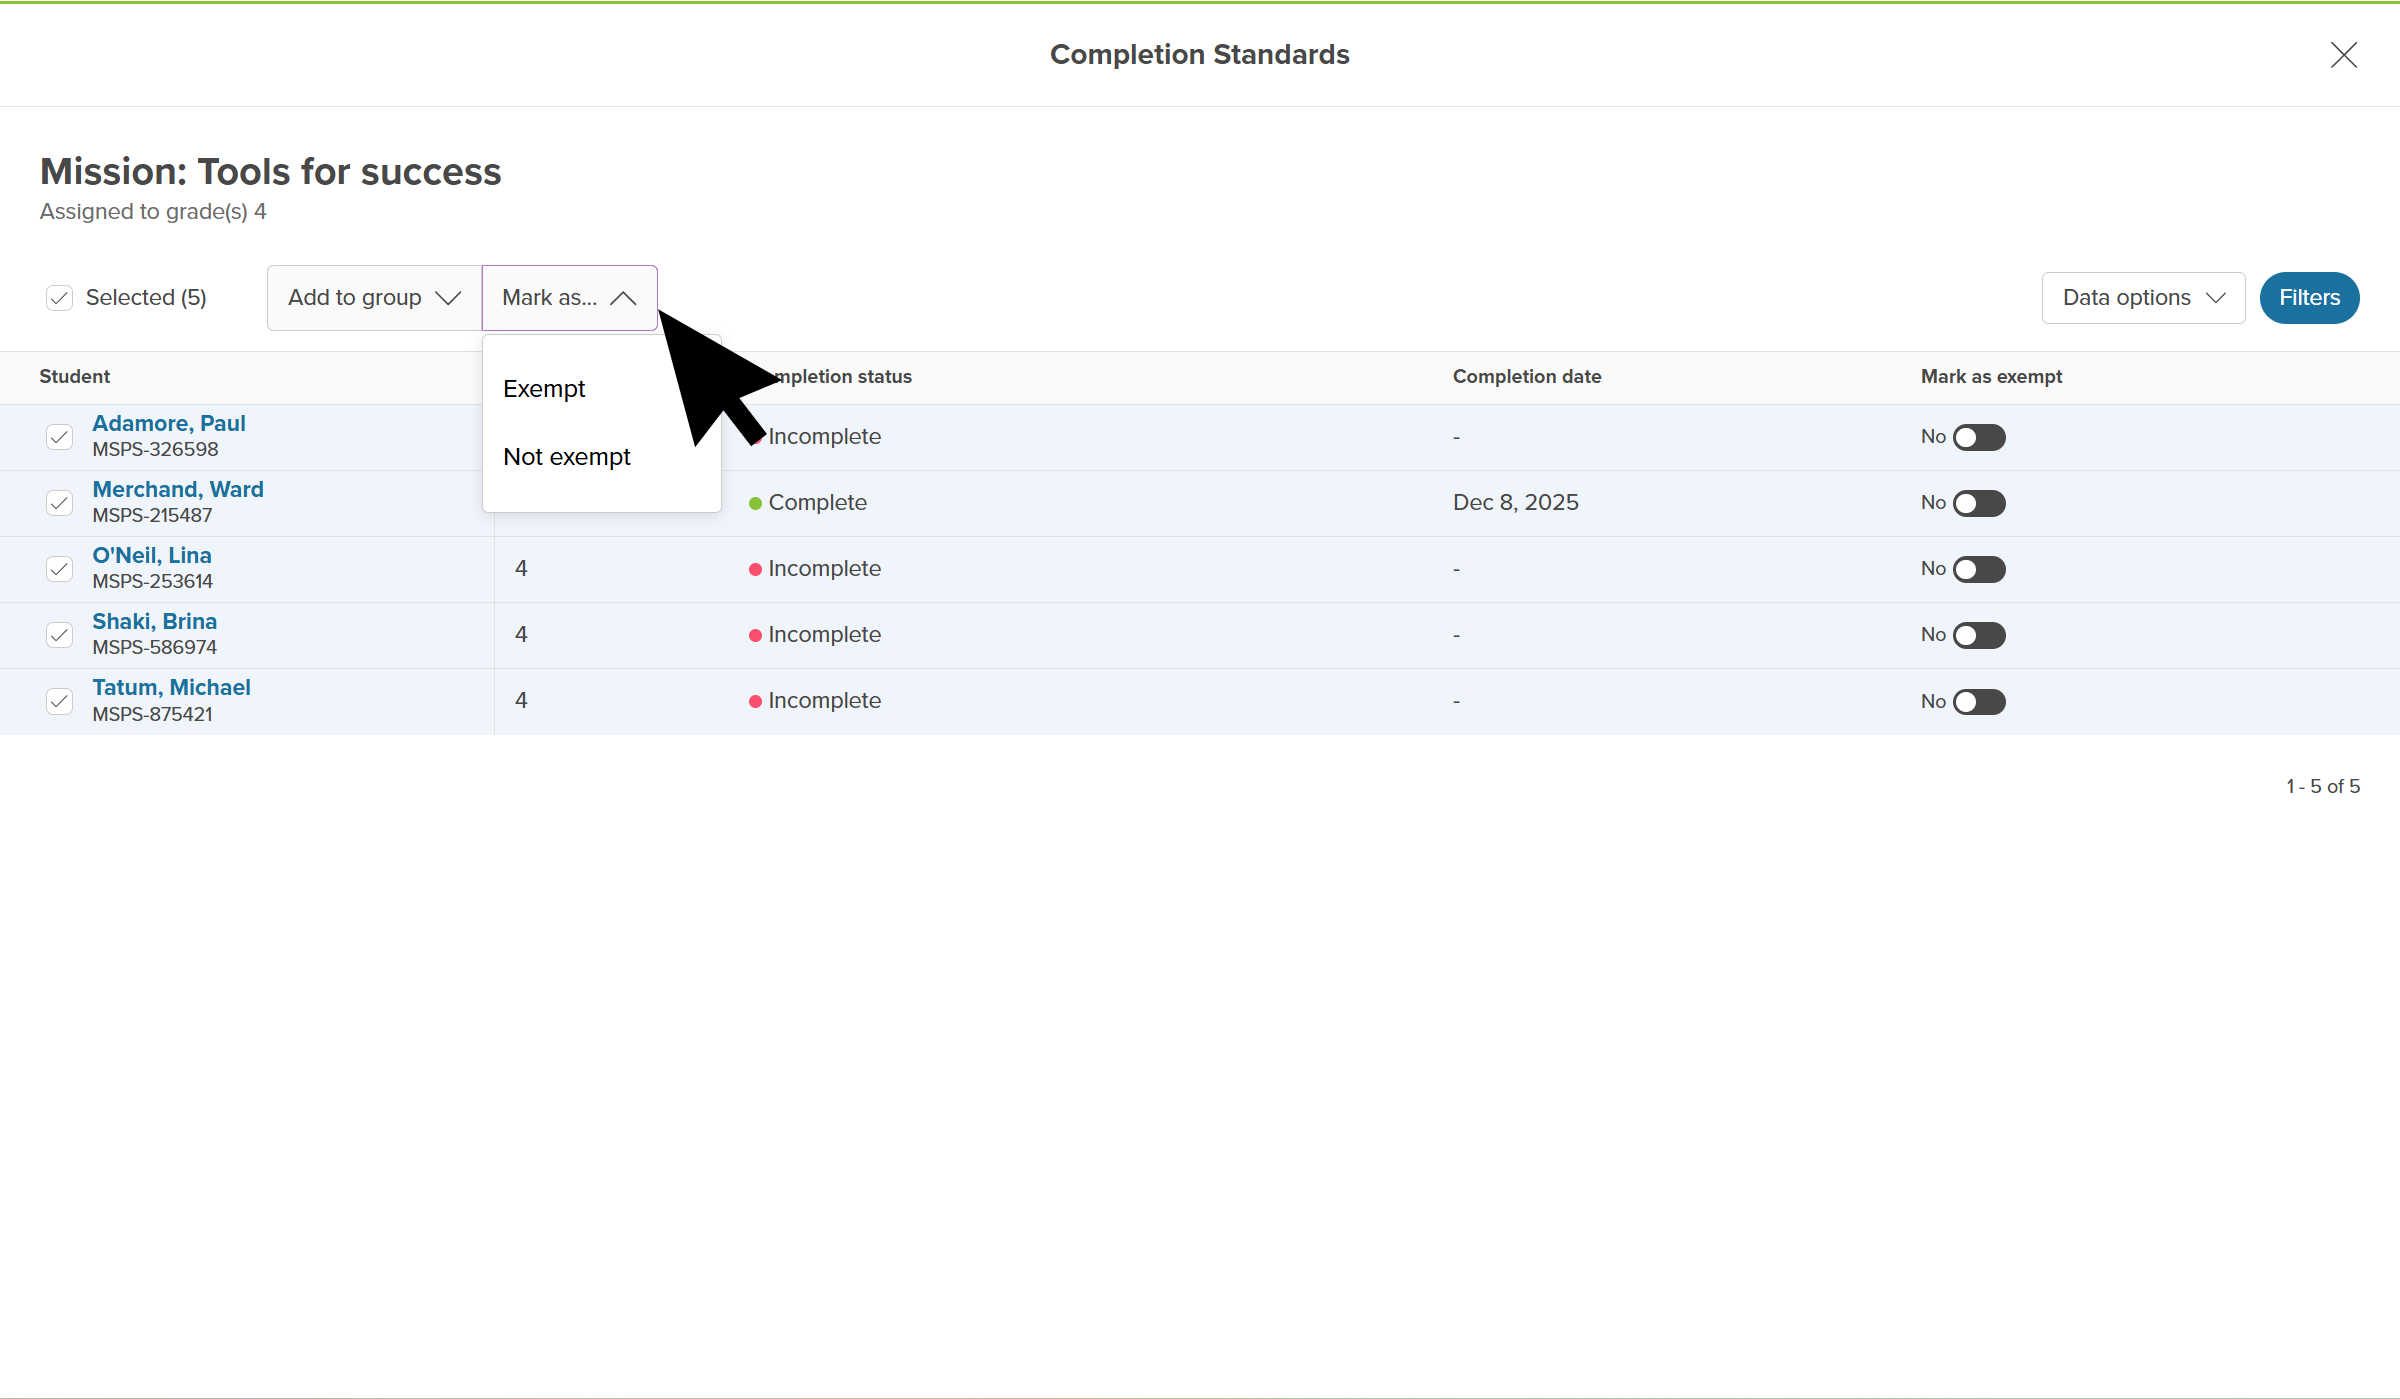Deselect Merchand, Ward row checkbox
The height and width of the screenshot is (1399, 2400).
pos(60,503)
